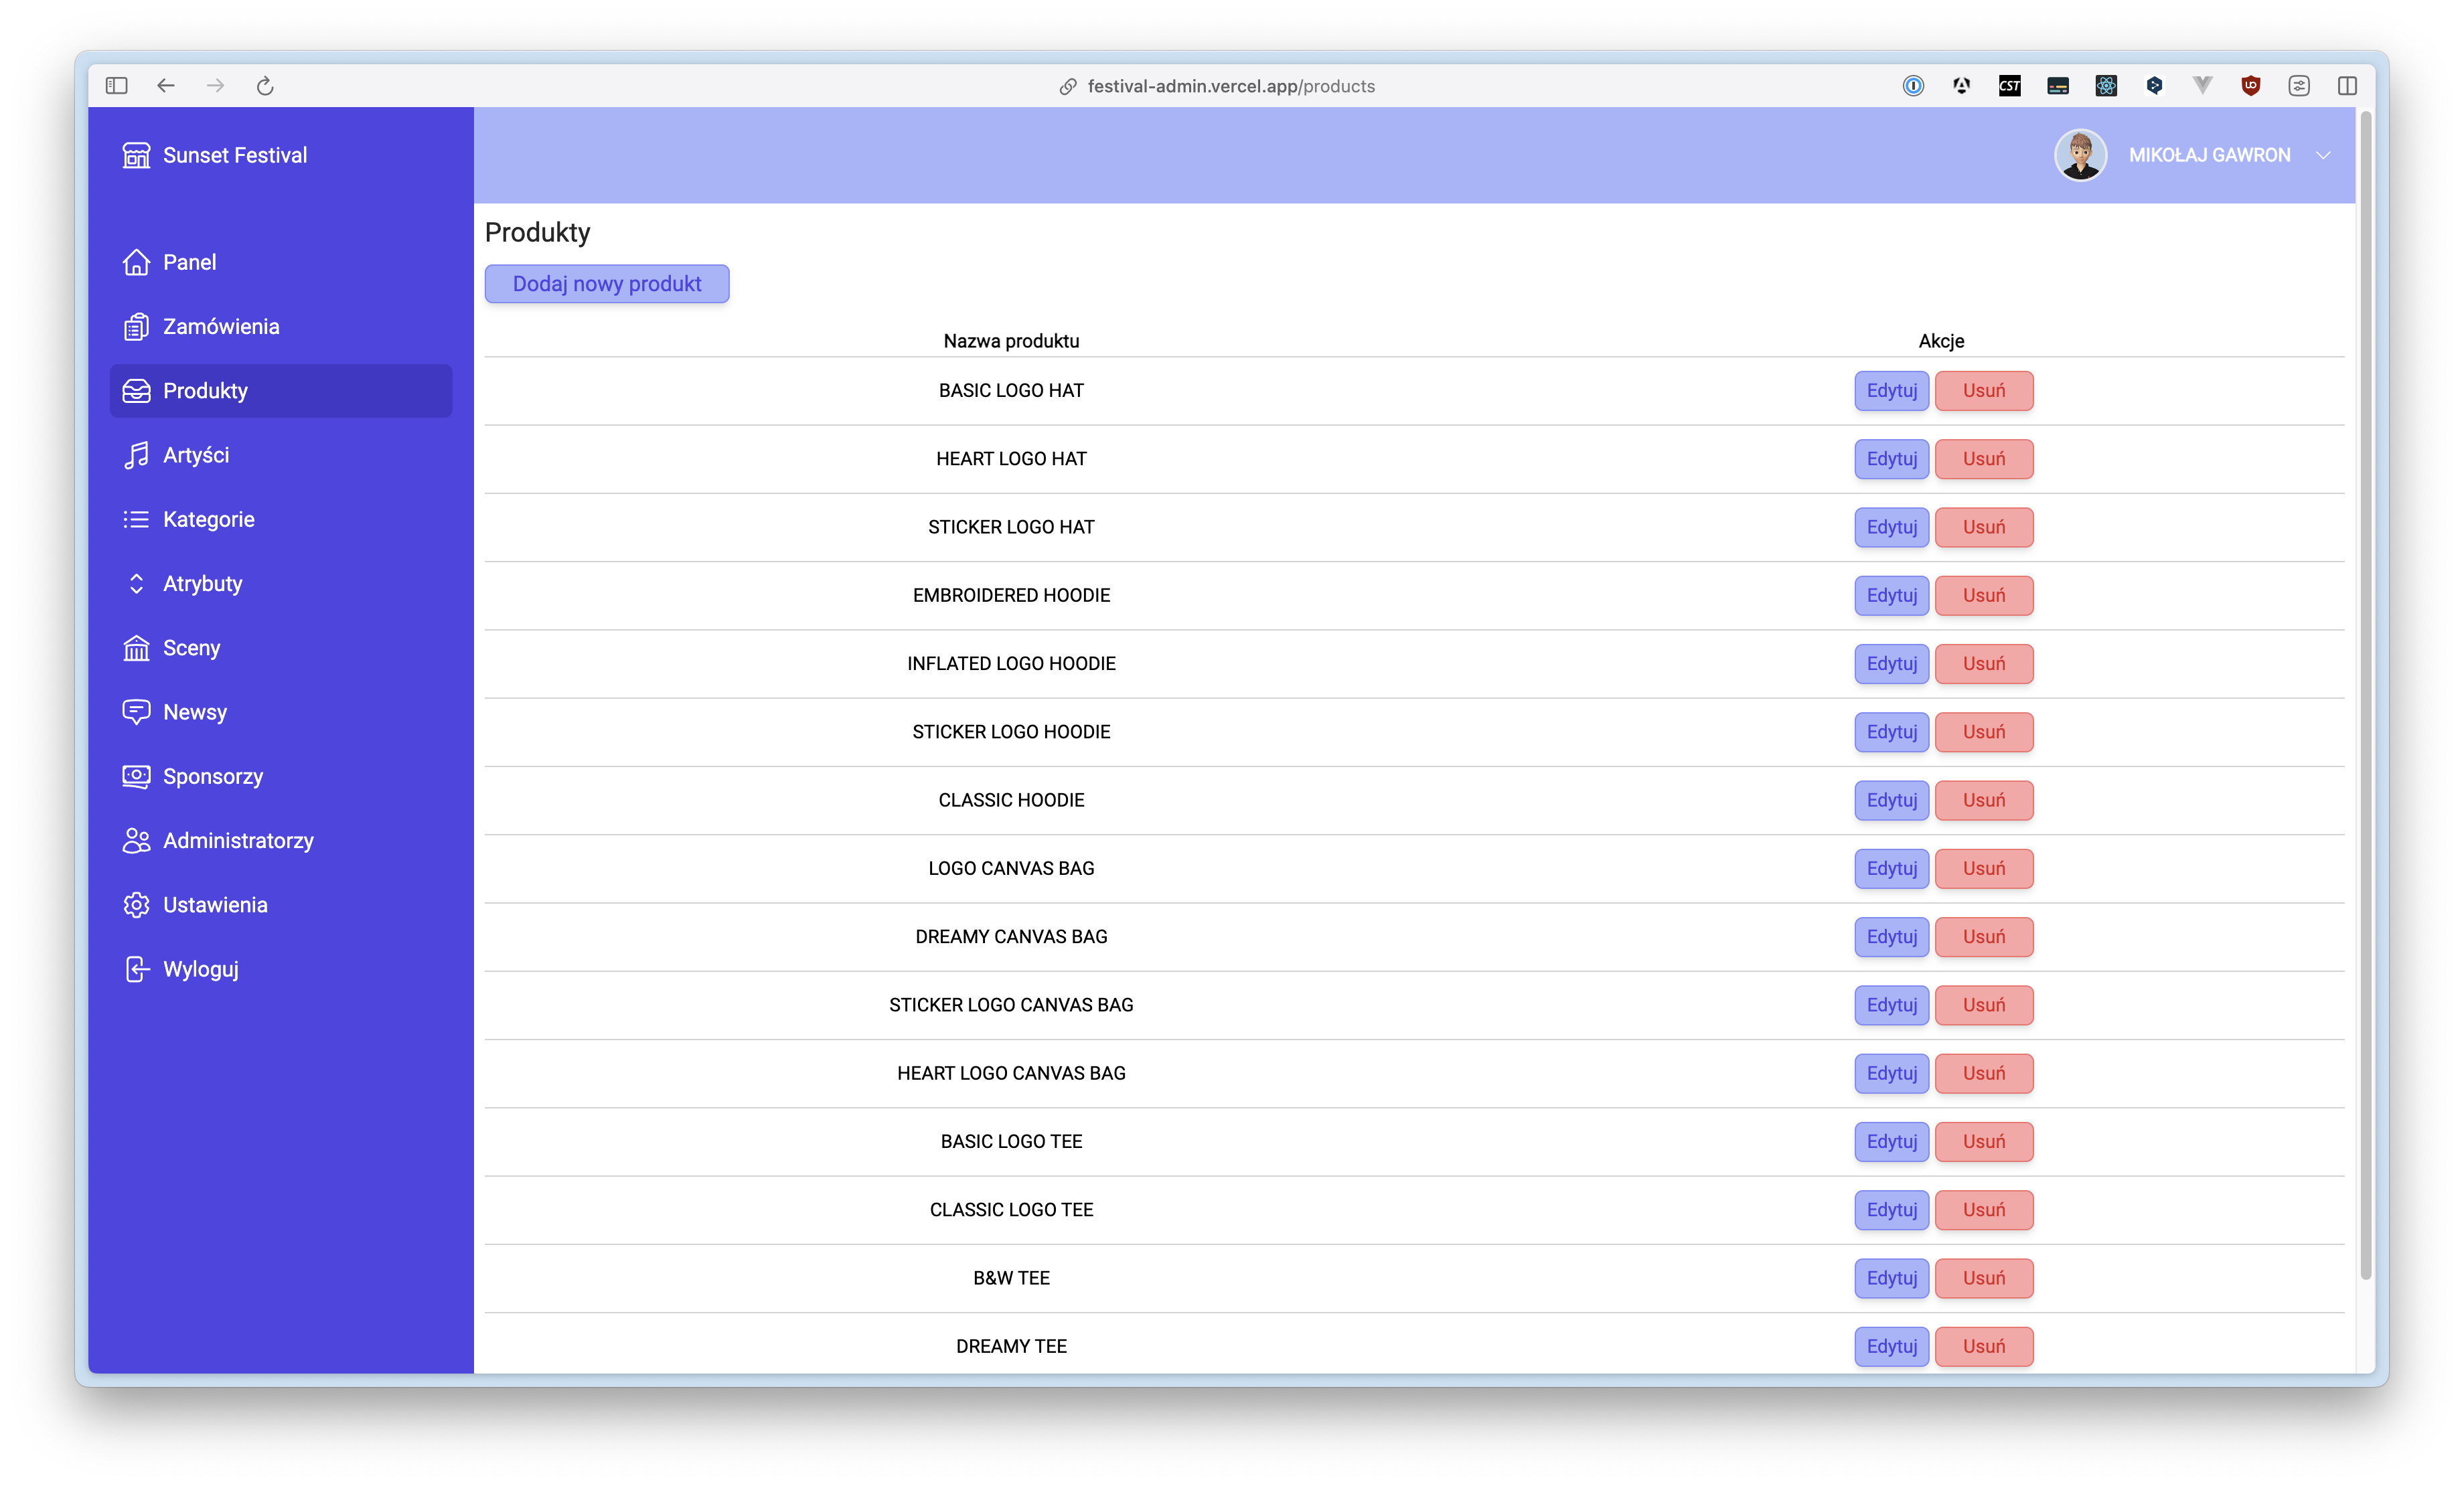
Task: Click the Artyści music note icon
Action: (136, 455)
